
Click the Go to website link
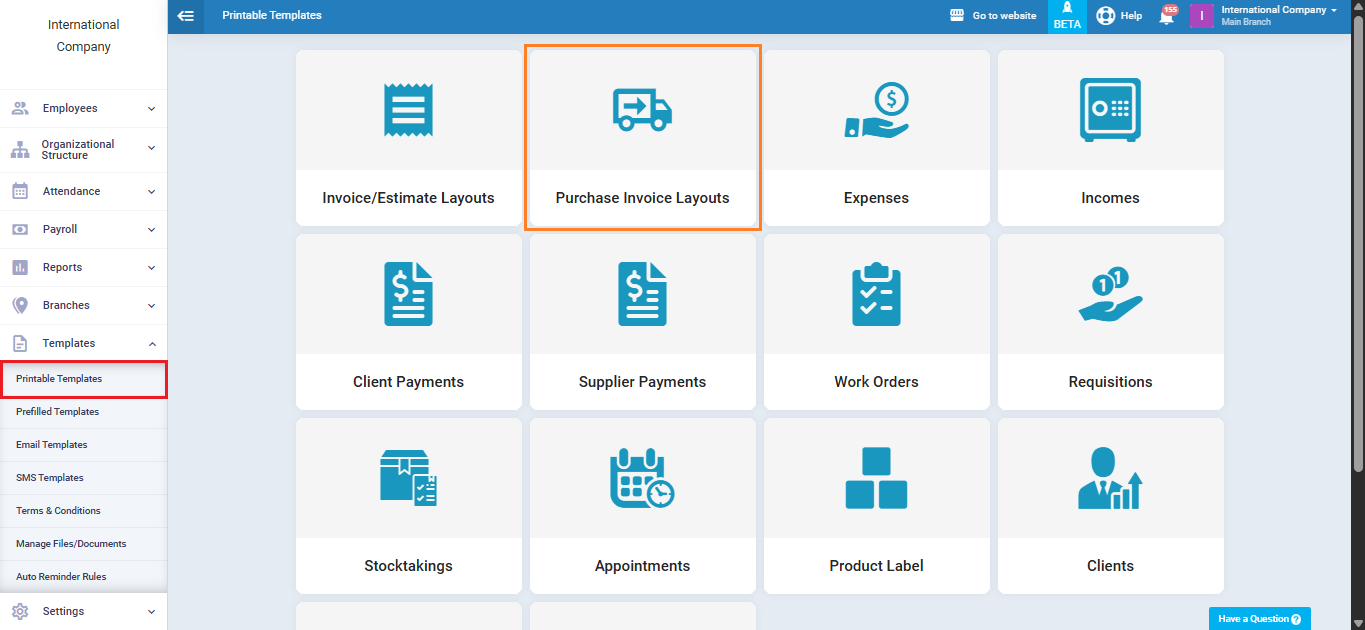993,16
